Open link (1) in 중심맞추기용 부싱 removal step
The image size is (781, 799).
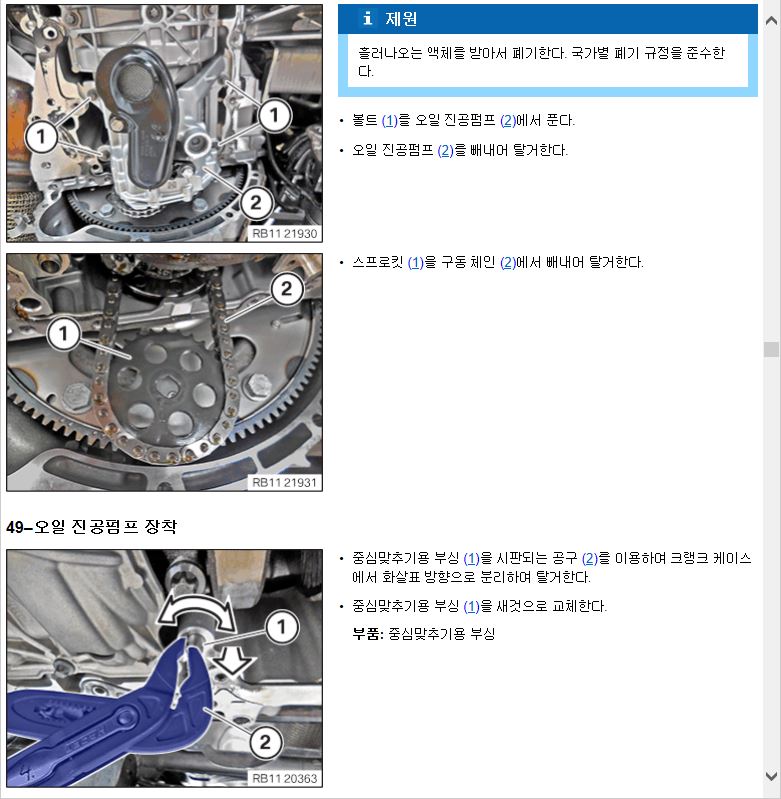[471, 558]
